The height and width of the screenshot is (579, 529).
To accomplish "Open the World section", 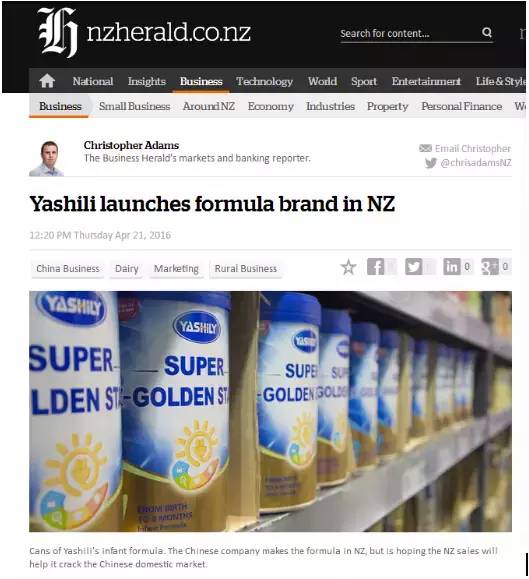I will point(322,81).
